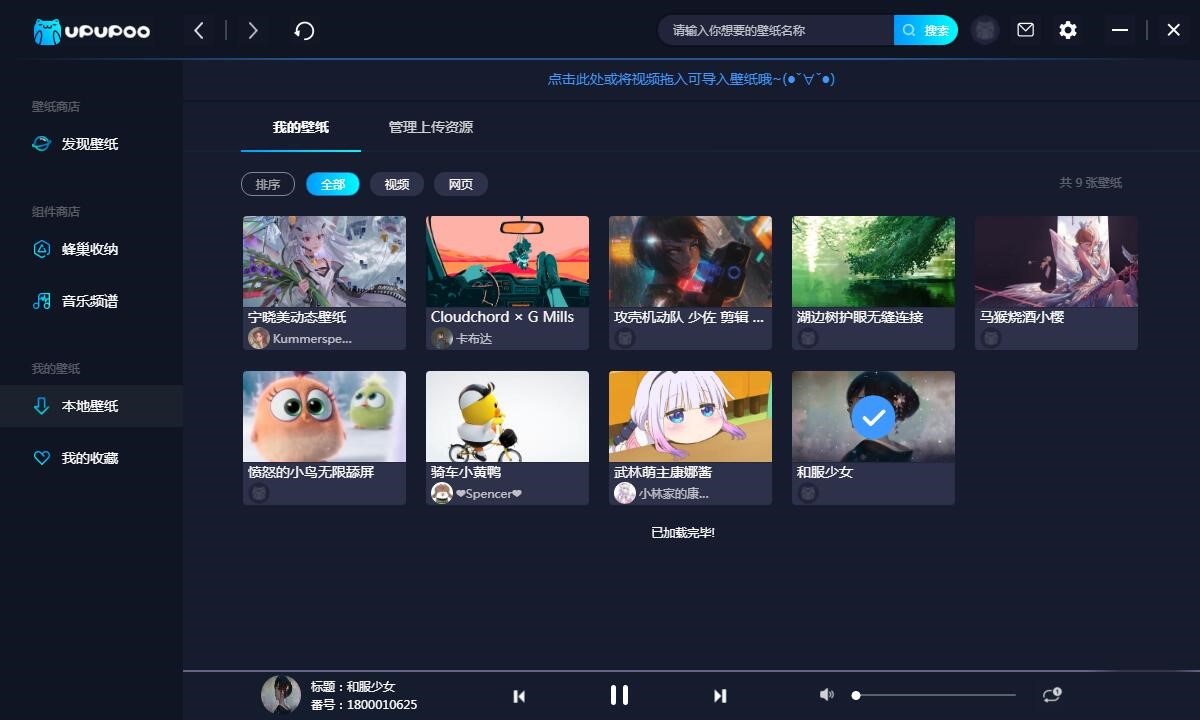Refresh the wallpaper list

point(304,30)
